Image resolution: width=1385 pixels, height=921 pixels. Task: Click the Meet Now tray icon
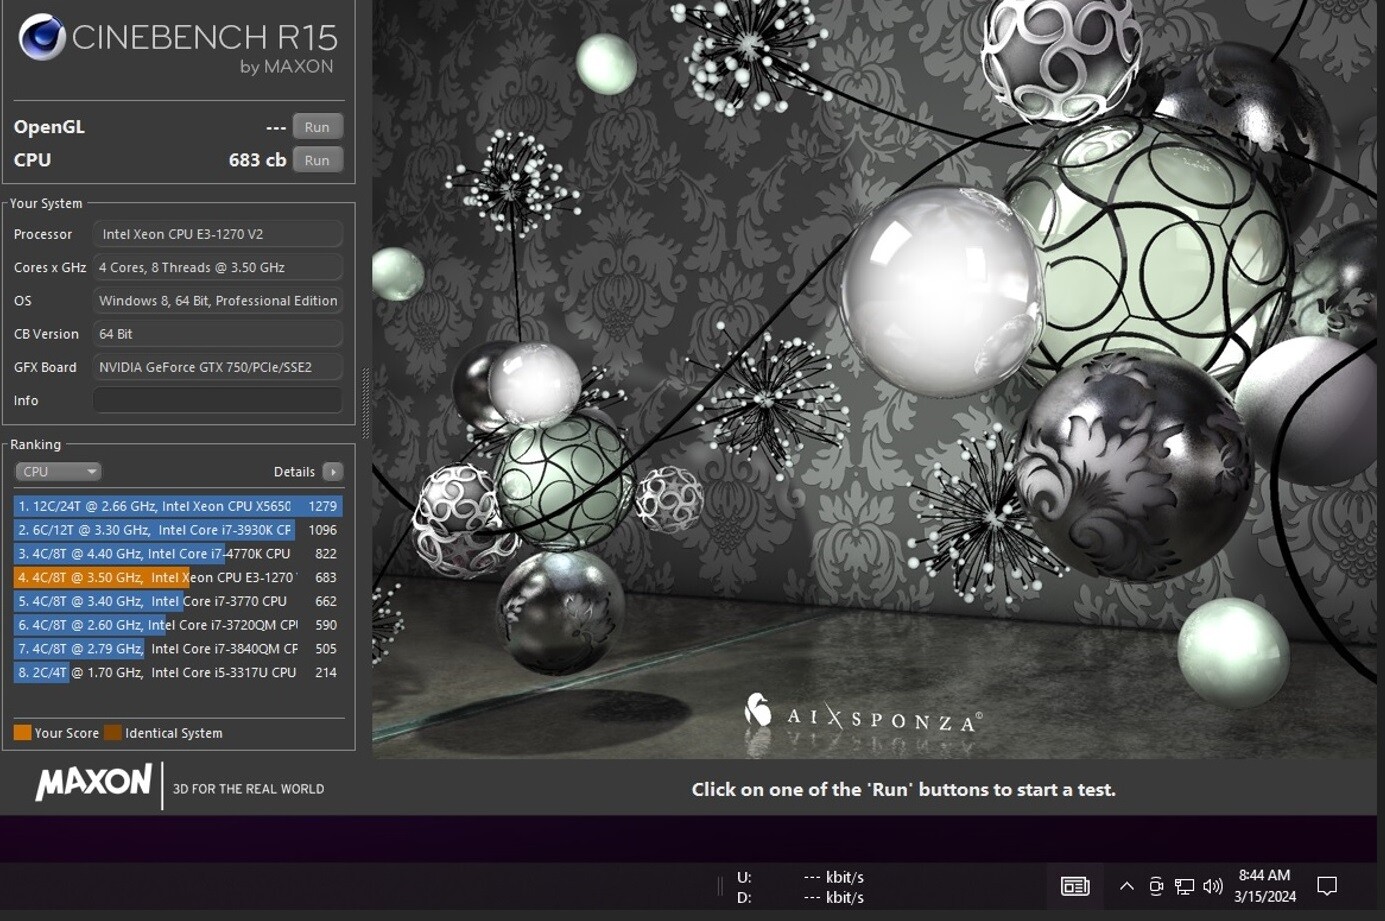[1156, 886]
